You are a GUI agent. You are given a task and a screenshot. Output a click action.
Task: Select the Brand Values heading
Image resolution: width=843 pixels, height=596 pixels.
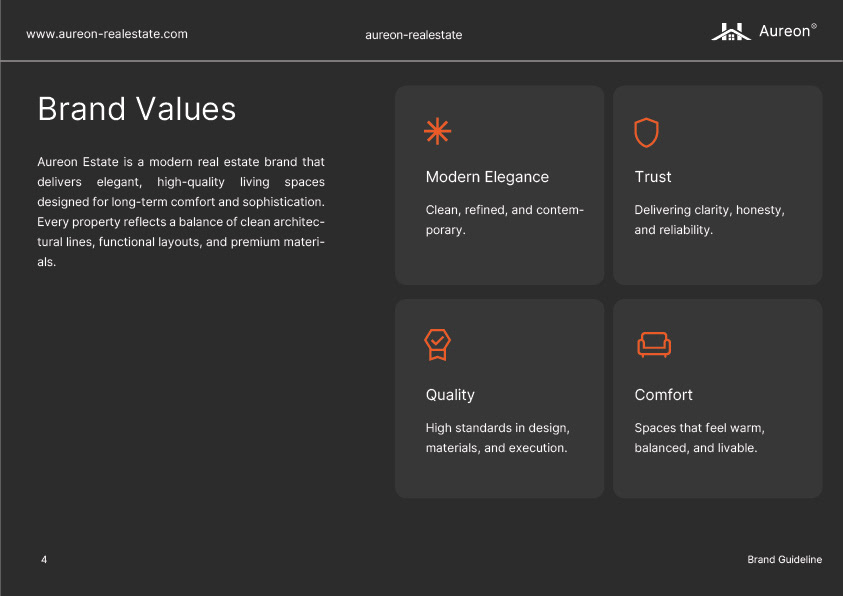pyautogui.click(x=137, y=108)
